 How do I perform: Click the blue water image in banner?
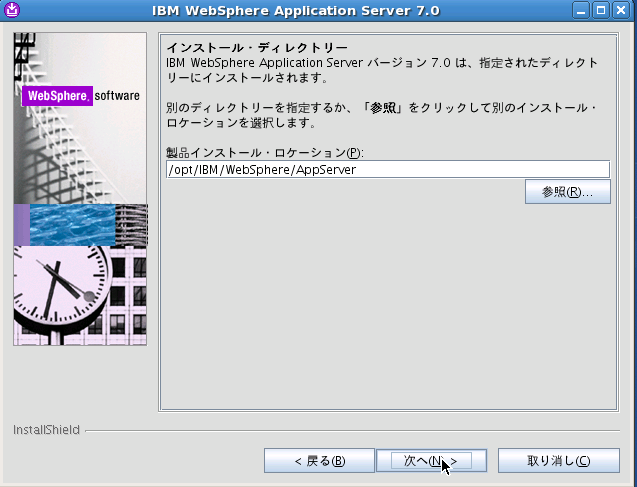[x=70, y=225]
